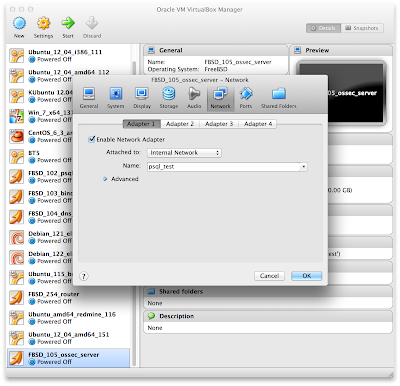Switch to Adapter 2 tab
This screenshot has width=400, height=386.
coord(180,124)
